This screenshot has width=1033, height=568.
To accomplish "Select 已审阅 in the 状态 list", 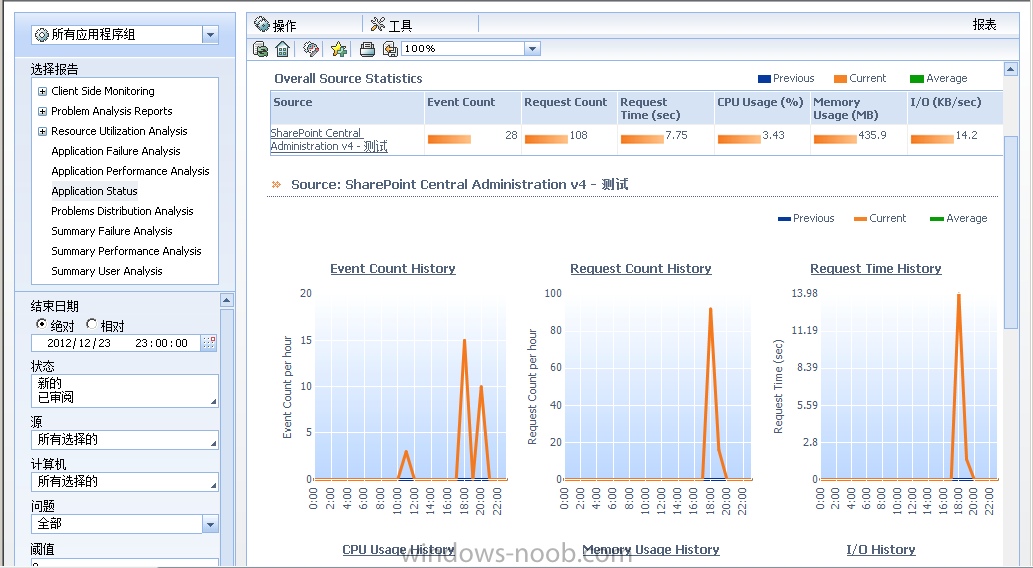I will [56, 397].
